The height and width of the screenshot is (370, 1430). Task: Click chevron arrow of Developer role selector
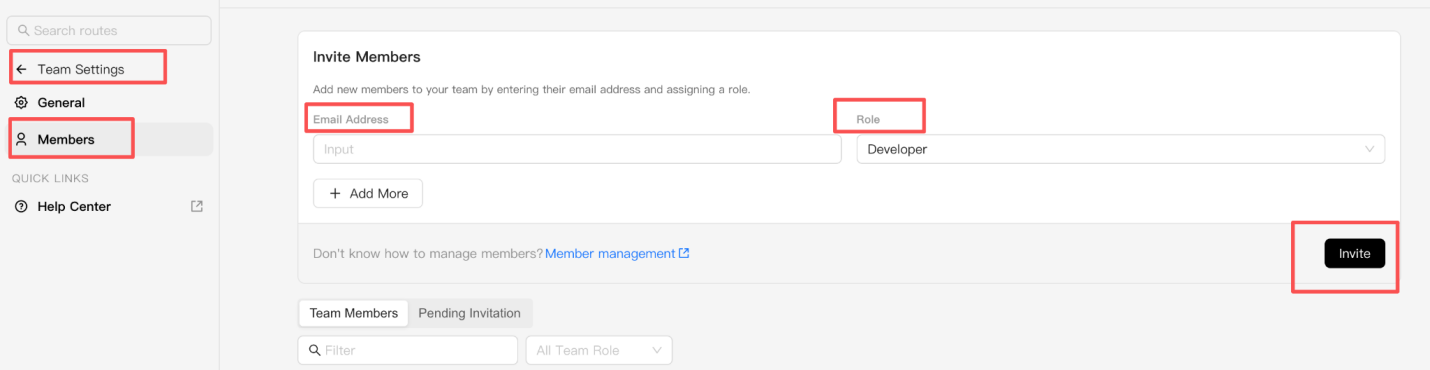(1370, 149)
